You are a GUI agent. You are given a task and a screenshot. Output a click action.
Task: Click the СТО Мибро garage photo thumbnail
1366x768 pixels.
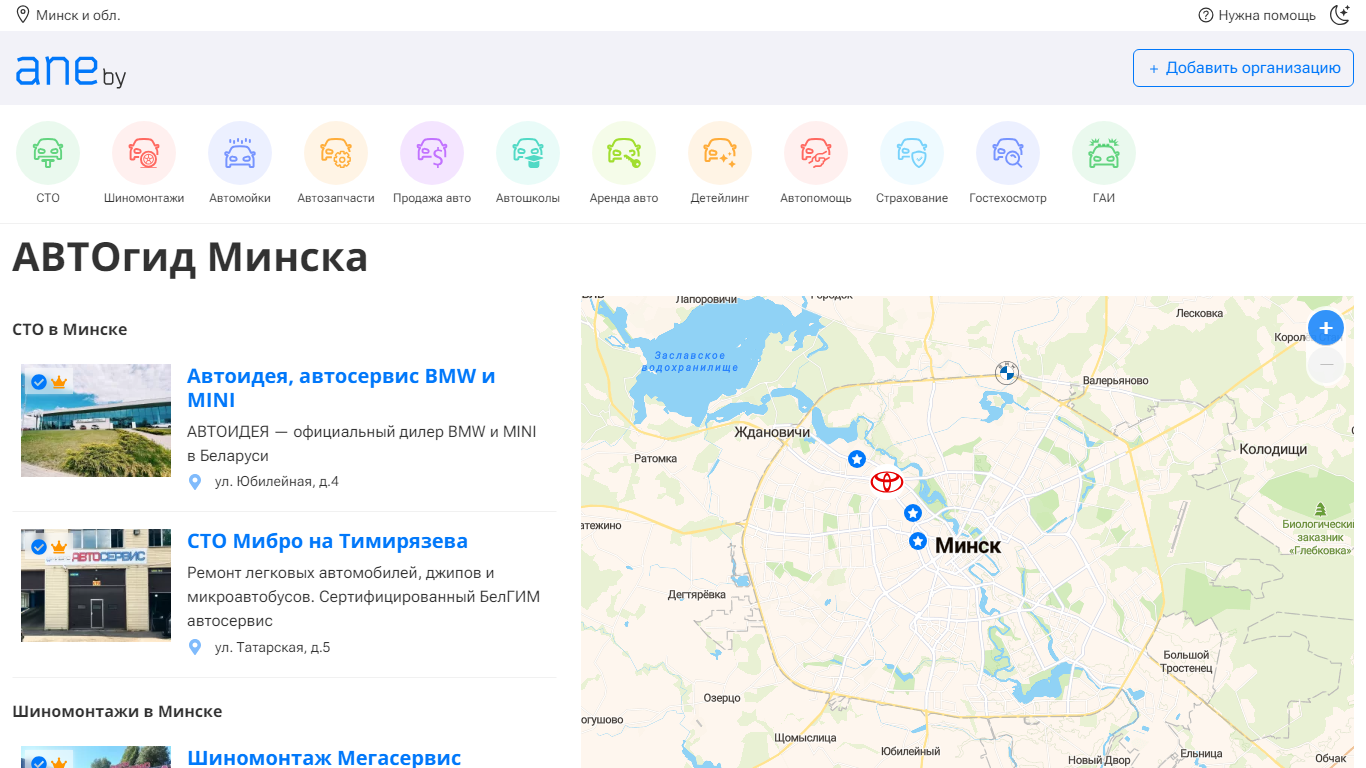[x=96, y=585]
